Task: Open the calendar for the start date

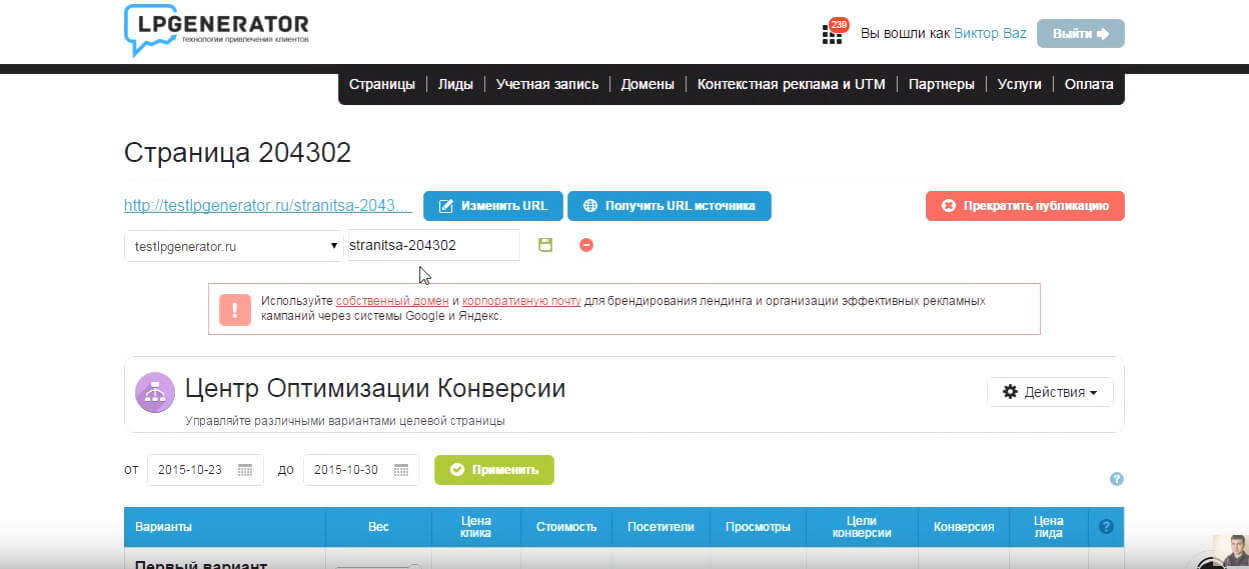Action: (x=244, y=470)
